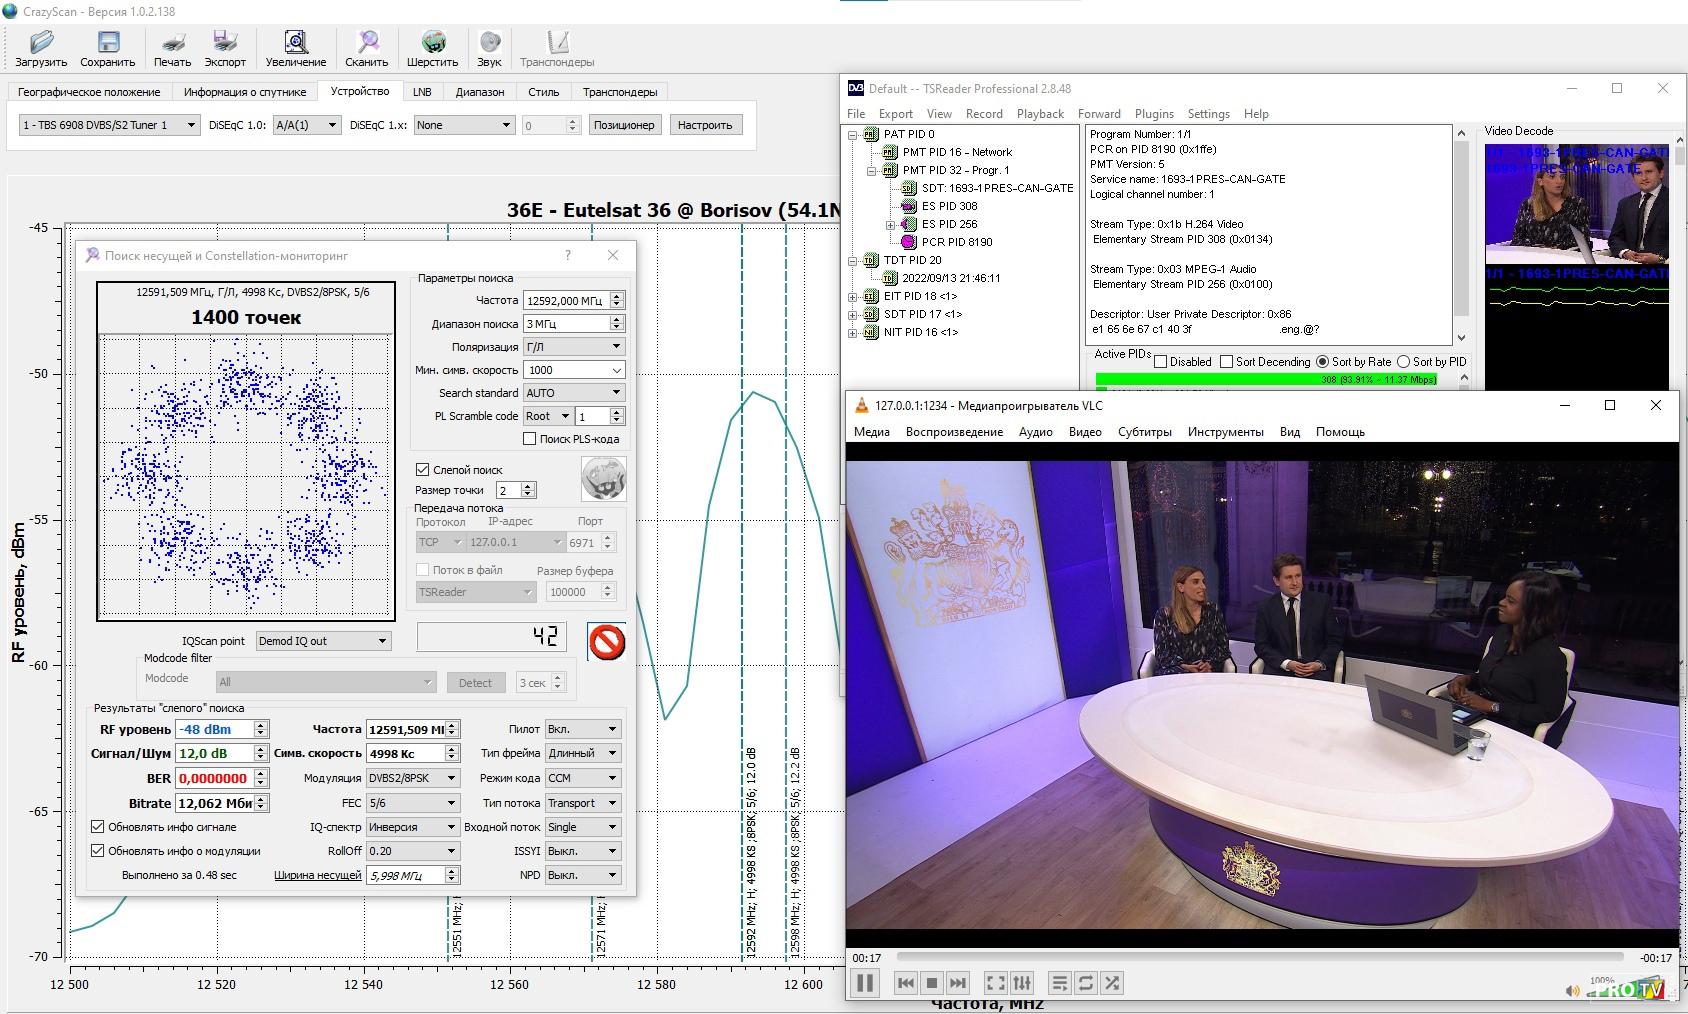Click the Настроить button

pyautogui.click(x=704, y=125)
